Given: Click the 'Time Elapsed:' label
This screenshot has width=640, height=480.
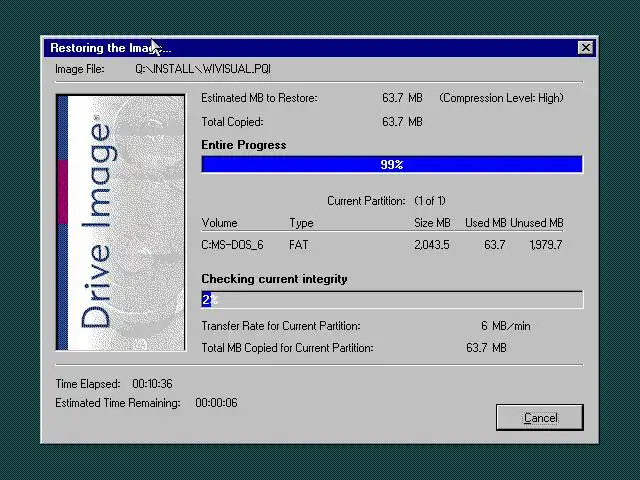Looking at the screenshot, I should (88, 384).
